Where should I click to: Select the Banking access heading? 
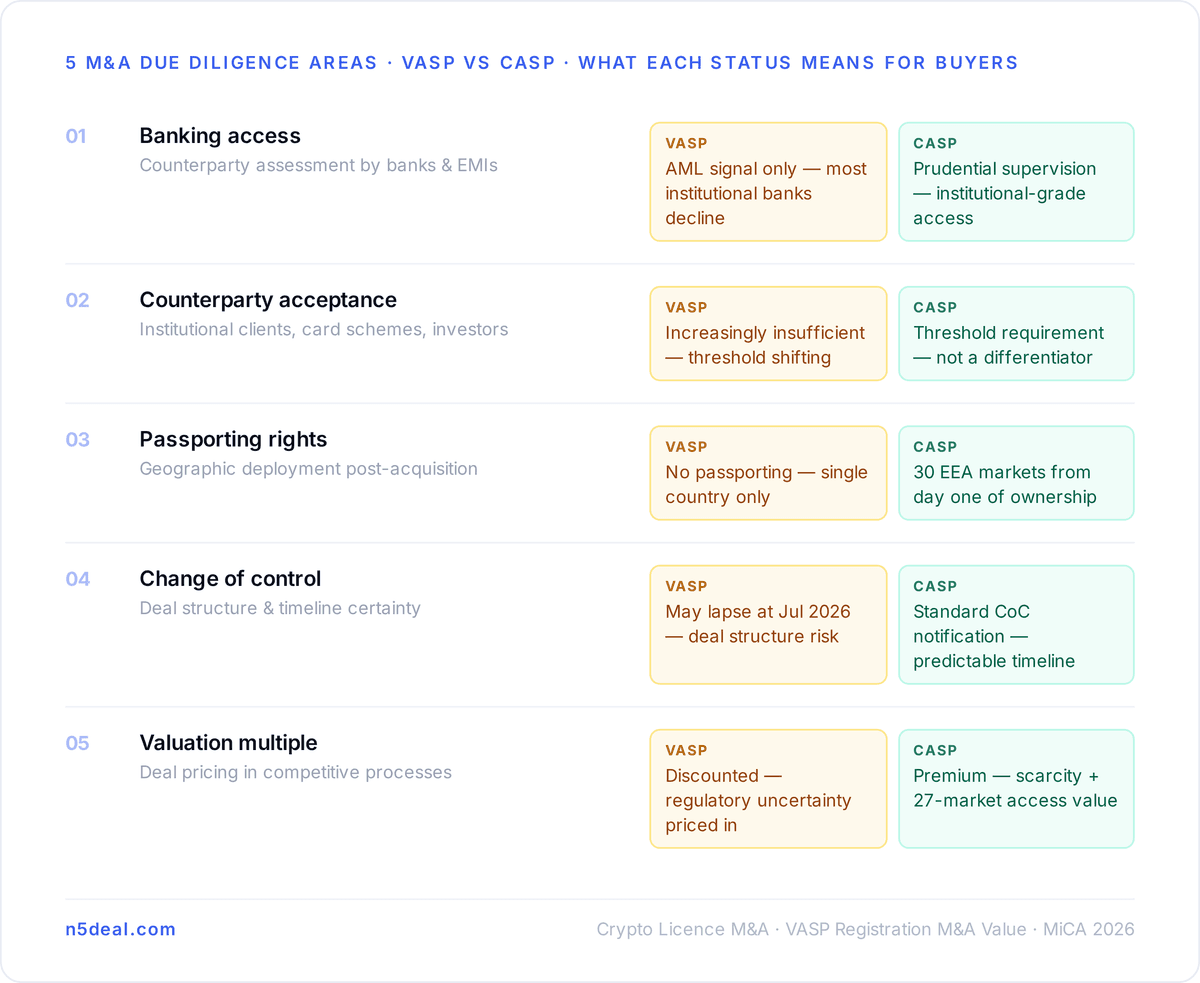(220, 136)
